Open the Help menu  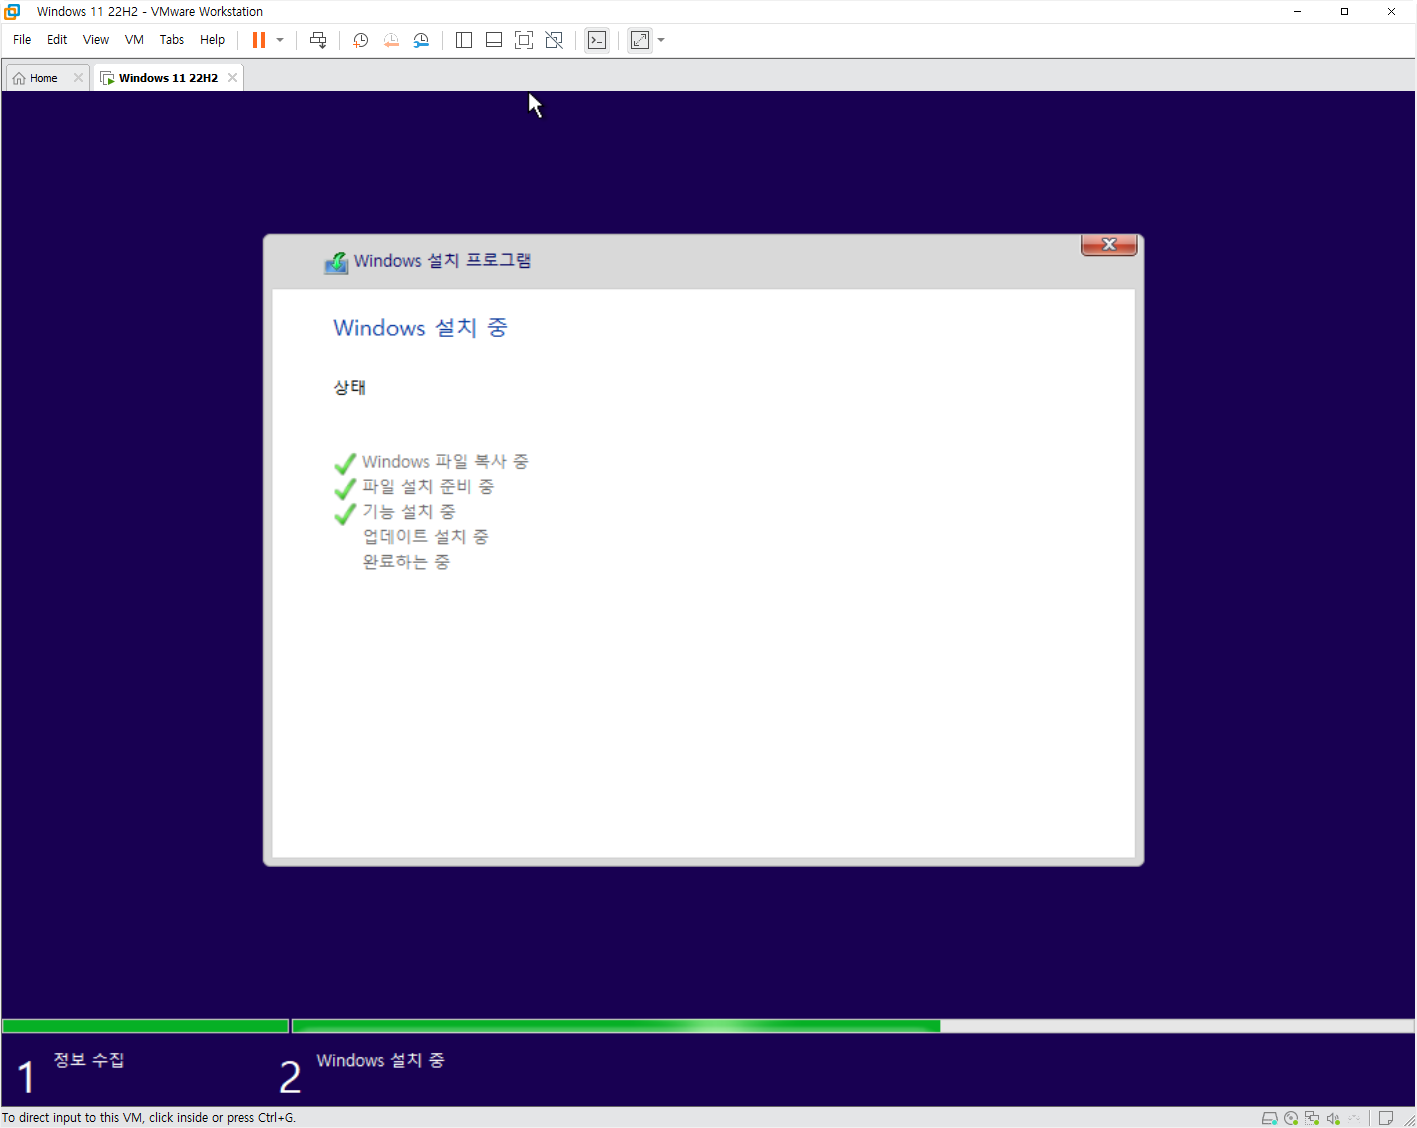click(x=212, y=40)
